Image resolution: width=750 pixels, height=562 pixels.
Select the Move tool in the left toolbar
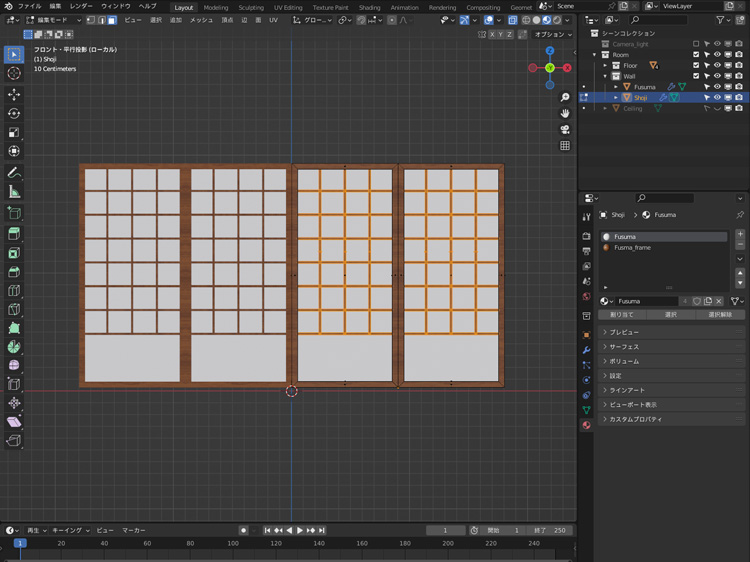coord(14,94)
